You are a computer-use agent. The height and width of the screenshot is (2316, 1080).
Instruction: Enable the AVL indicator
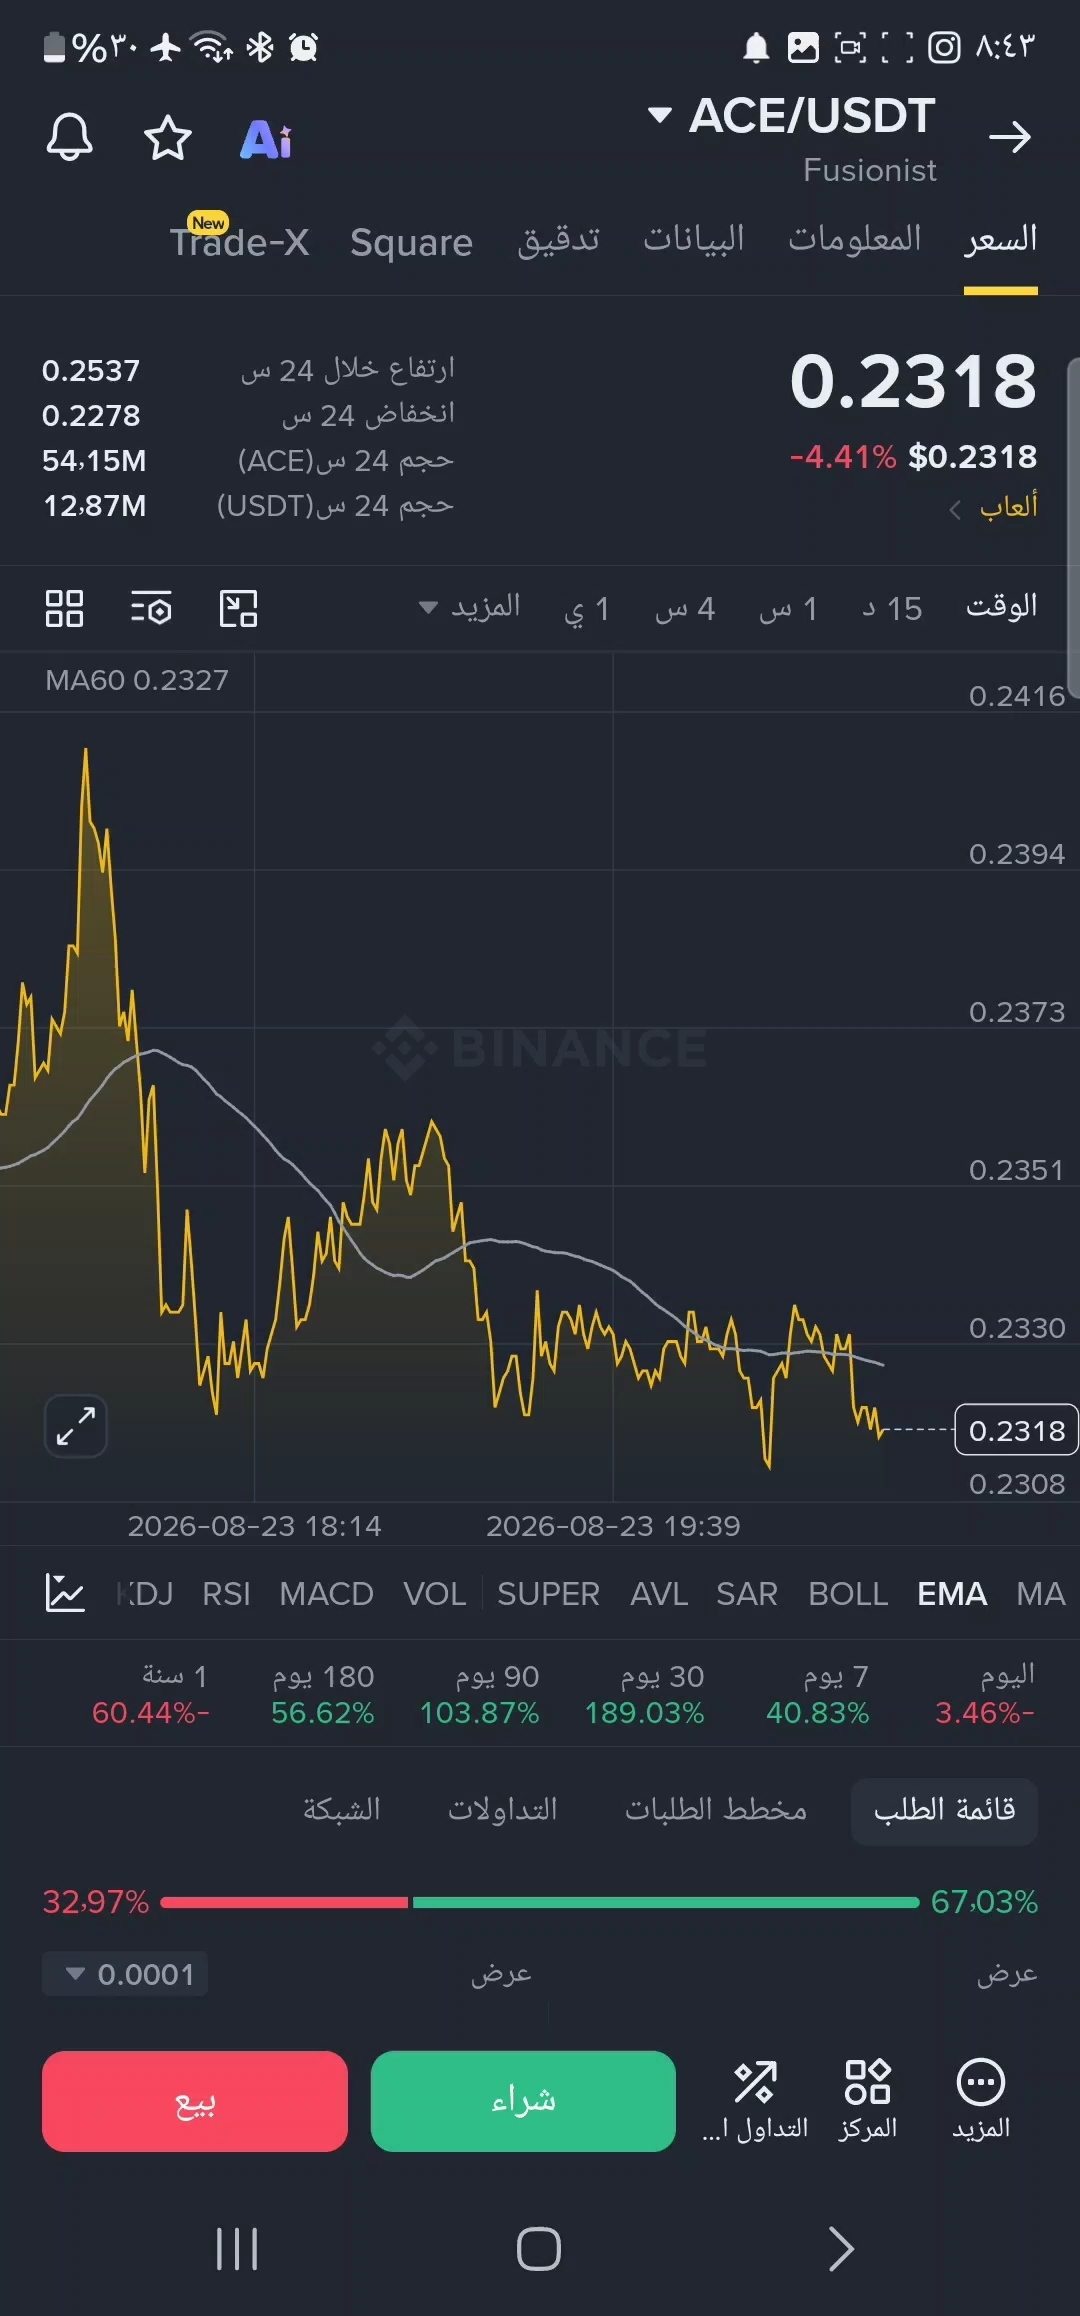coord(659,1593)
